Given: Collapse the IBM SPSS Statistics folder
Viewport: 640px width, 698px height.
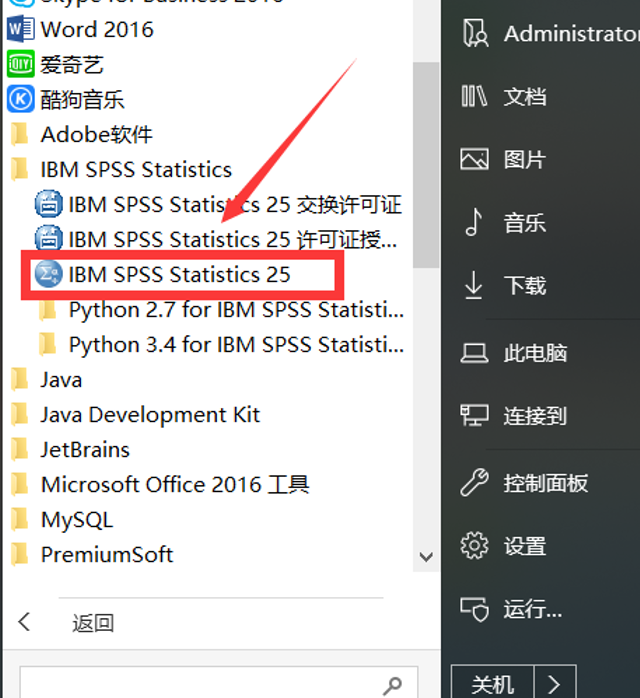Looking at the screenshot, I should 121,169.
